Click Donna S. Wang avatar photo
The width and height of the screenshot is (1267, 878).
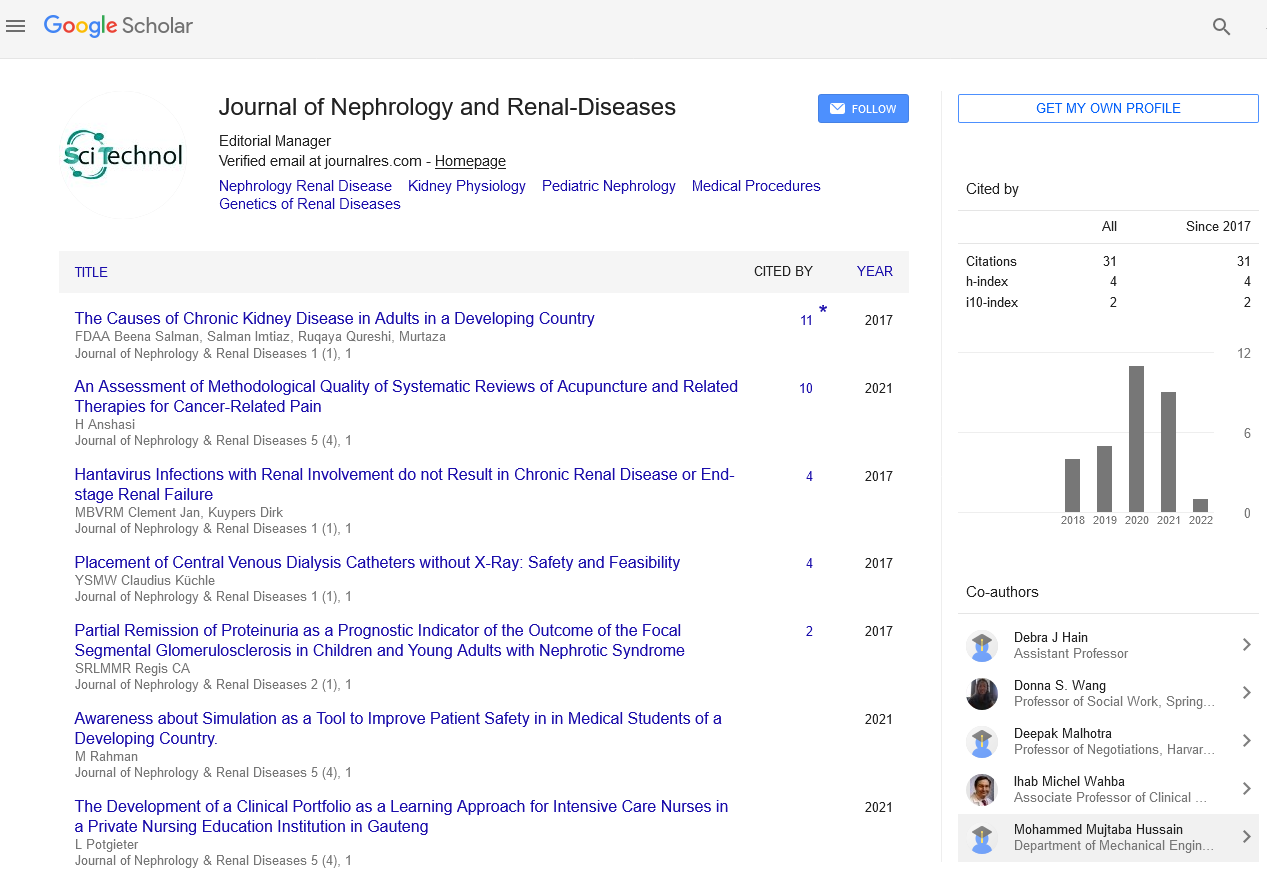[x=982, y=694]
